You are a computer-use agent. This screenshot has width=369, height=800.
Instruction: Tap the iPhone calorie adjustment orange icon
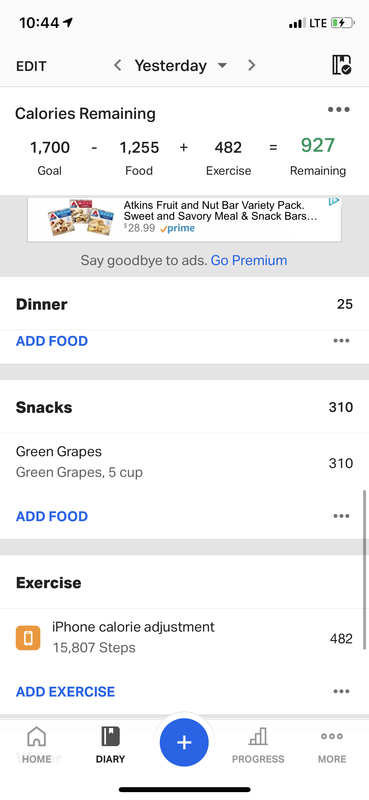coord(28,638)
